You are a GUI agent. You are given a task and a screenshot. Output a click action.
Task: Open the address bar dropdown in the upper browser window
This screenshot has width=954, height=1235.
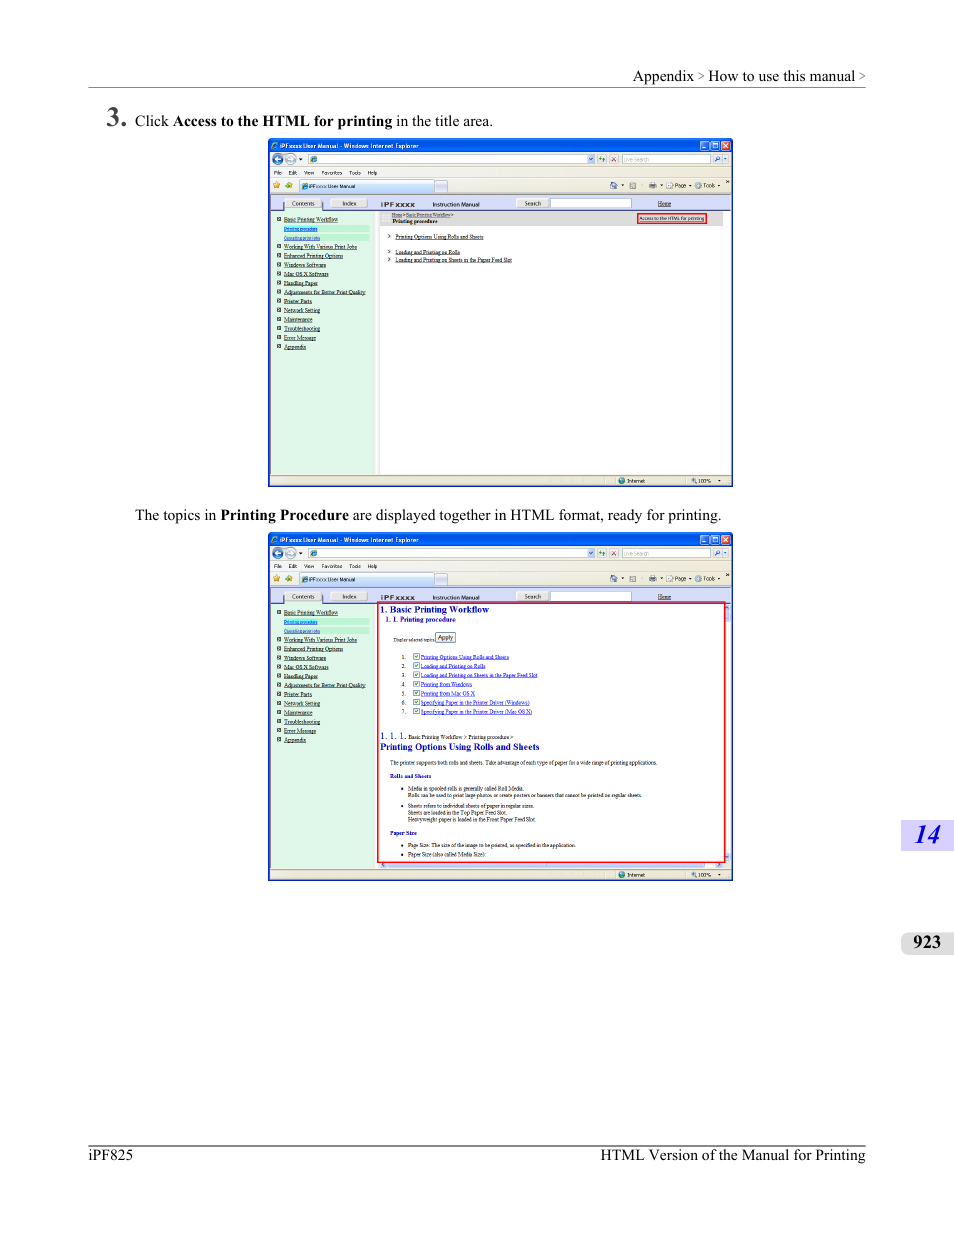[590, 159]
